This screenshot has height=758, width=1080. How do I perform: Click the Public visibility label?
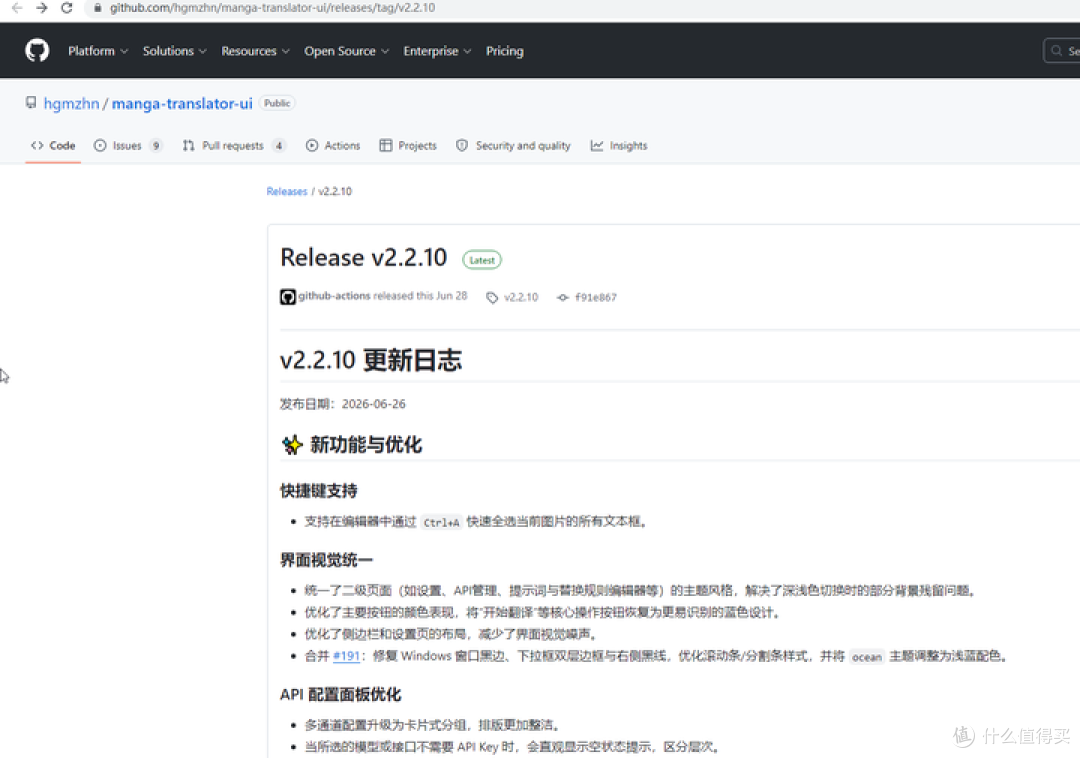(x=277, y=103)
